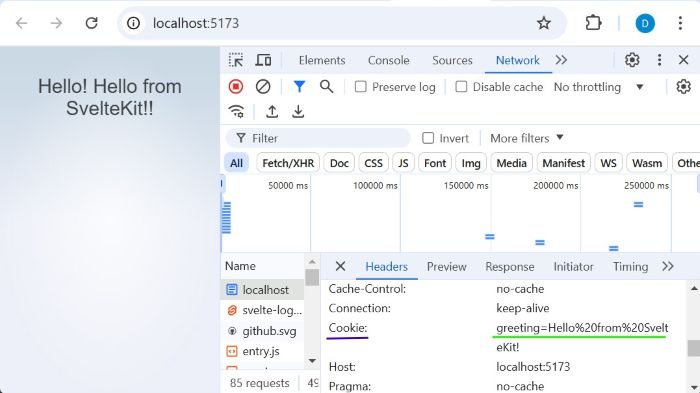700x393 pixels.
Task: Open the No throttling dropdown
Action: coord(598,87)
